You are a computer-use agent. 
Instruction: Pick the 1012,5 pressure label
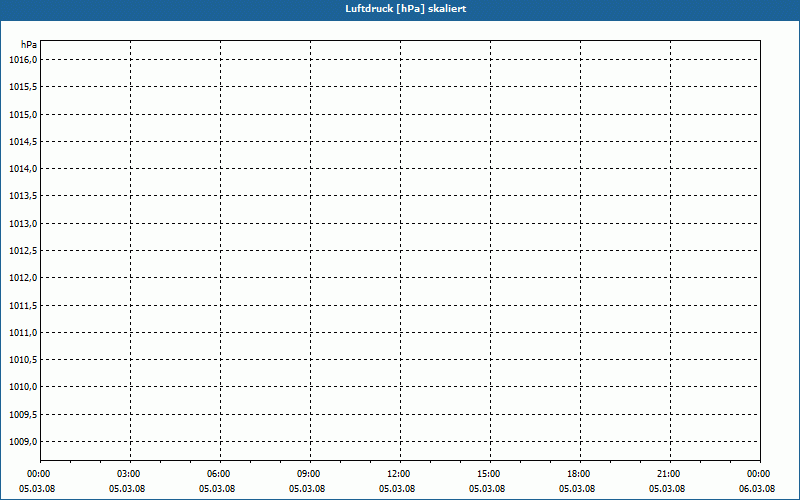pyautogui.click(x=23, y=251)
